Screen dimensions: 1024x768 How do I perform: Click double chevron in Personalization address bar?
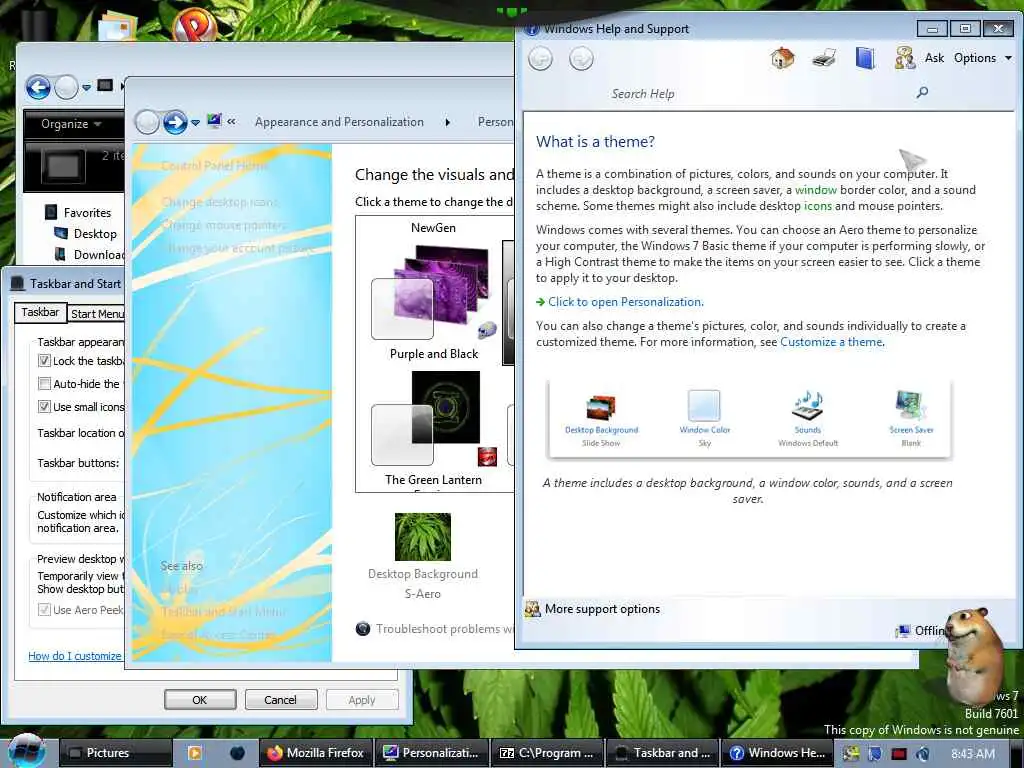coord(231,121)
